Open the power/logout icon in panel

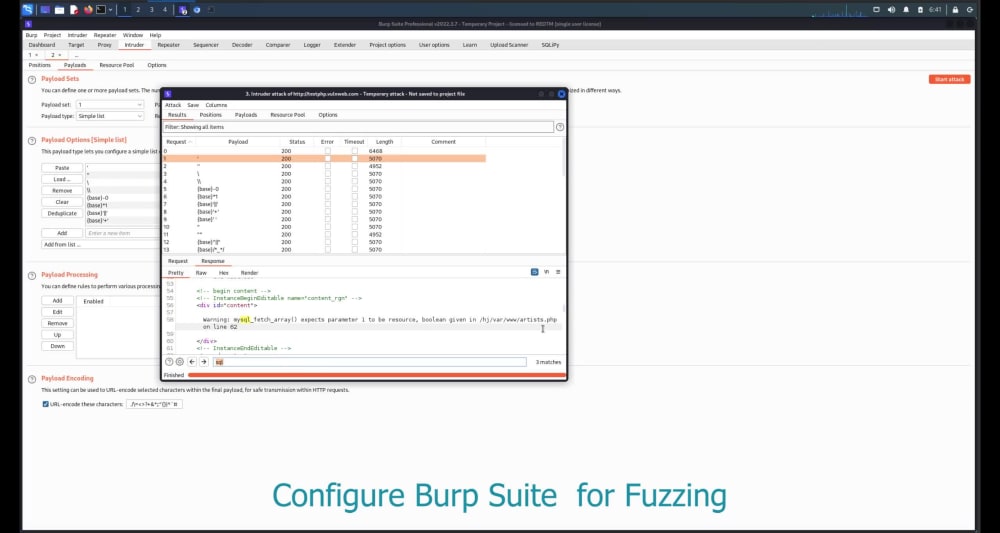click(970, 10)
